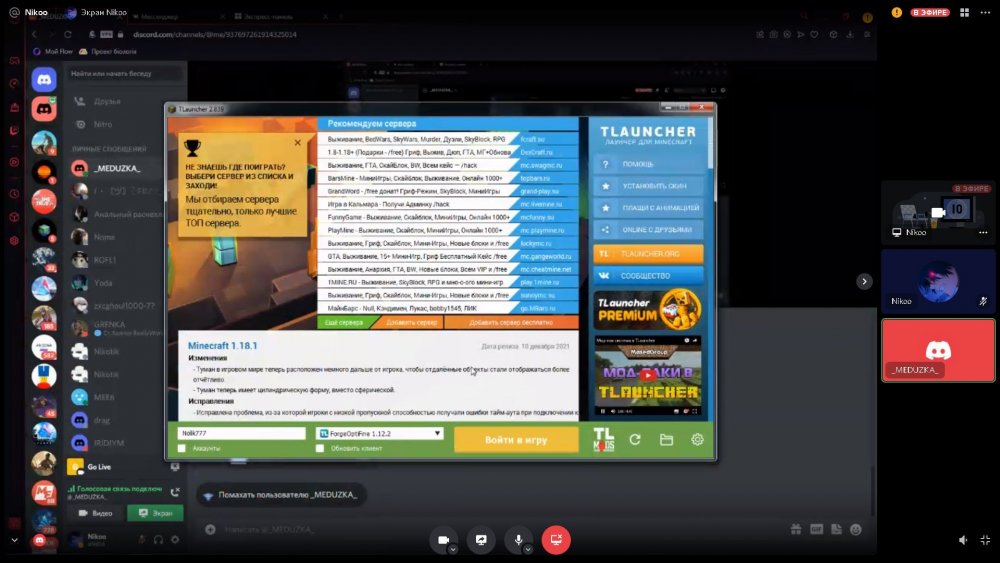Click green 'Ещё сервера' tab
The image size is (1000, 563).
344,323
